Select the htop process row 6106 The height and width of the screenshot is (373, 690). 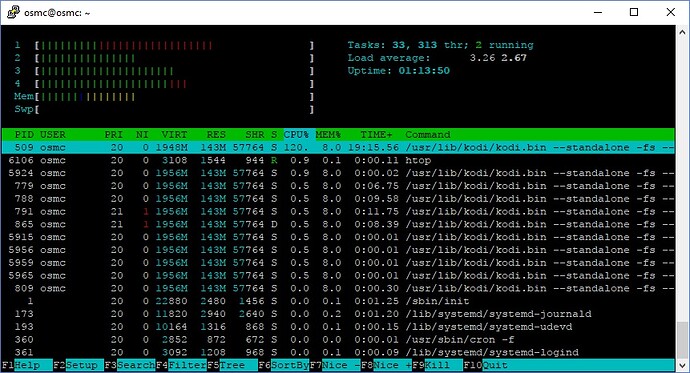[338, 160]
